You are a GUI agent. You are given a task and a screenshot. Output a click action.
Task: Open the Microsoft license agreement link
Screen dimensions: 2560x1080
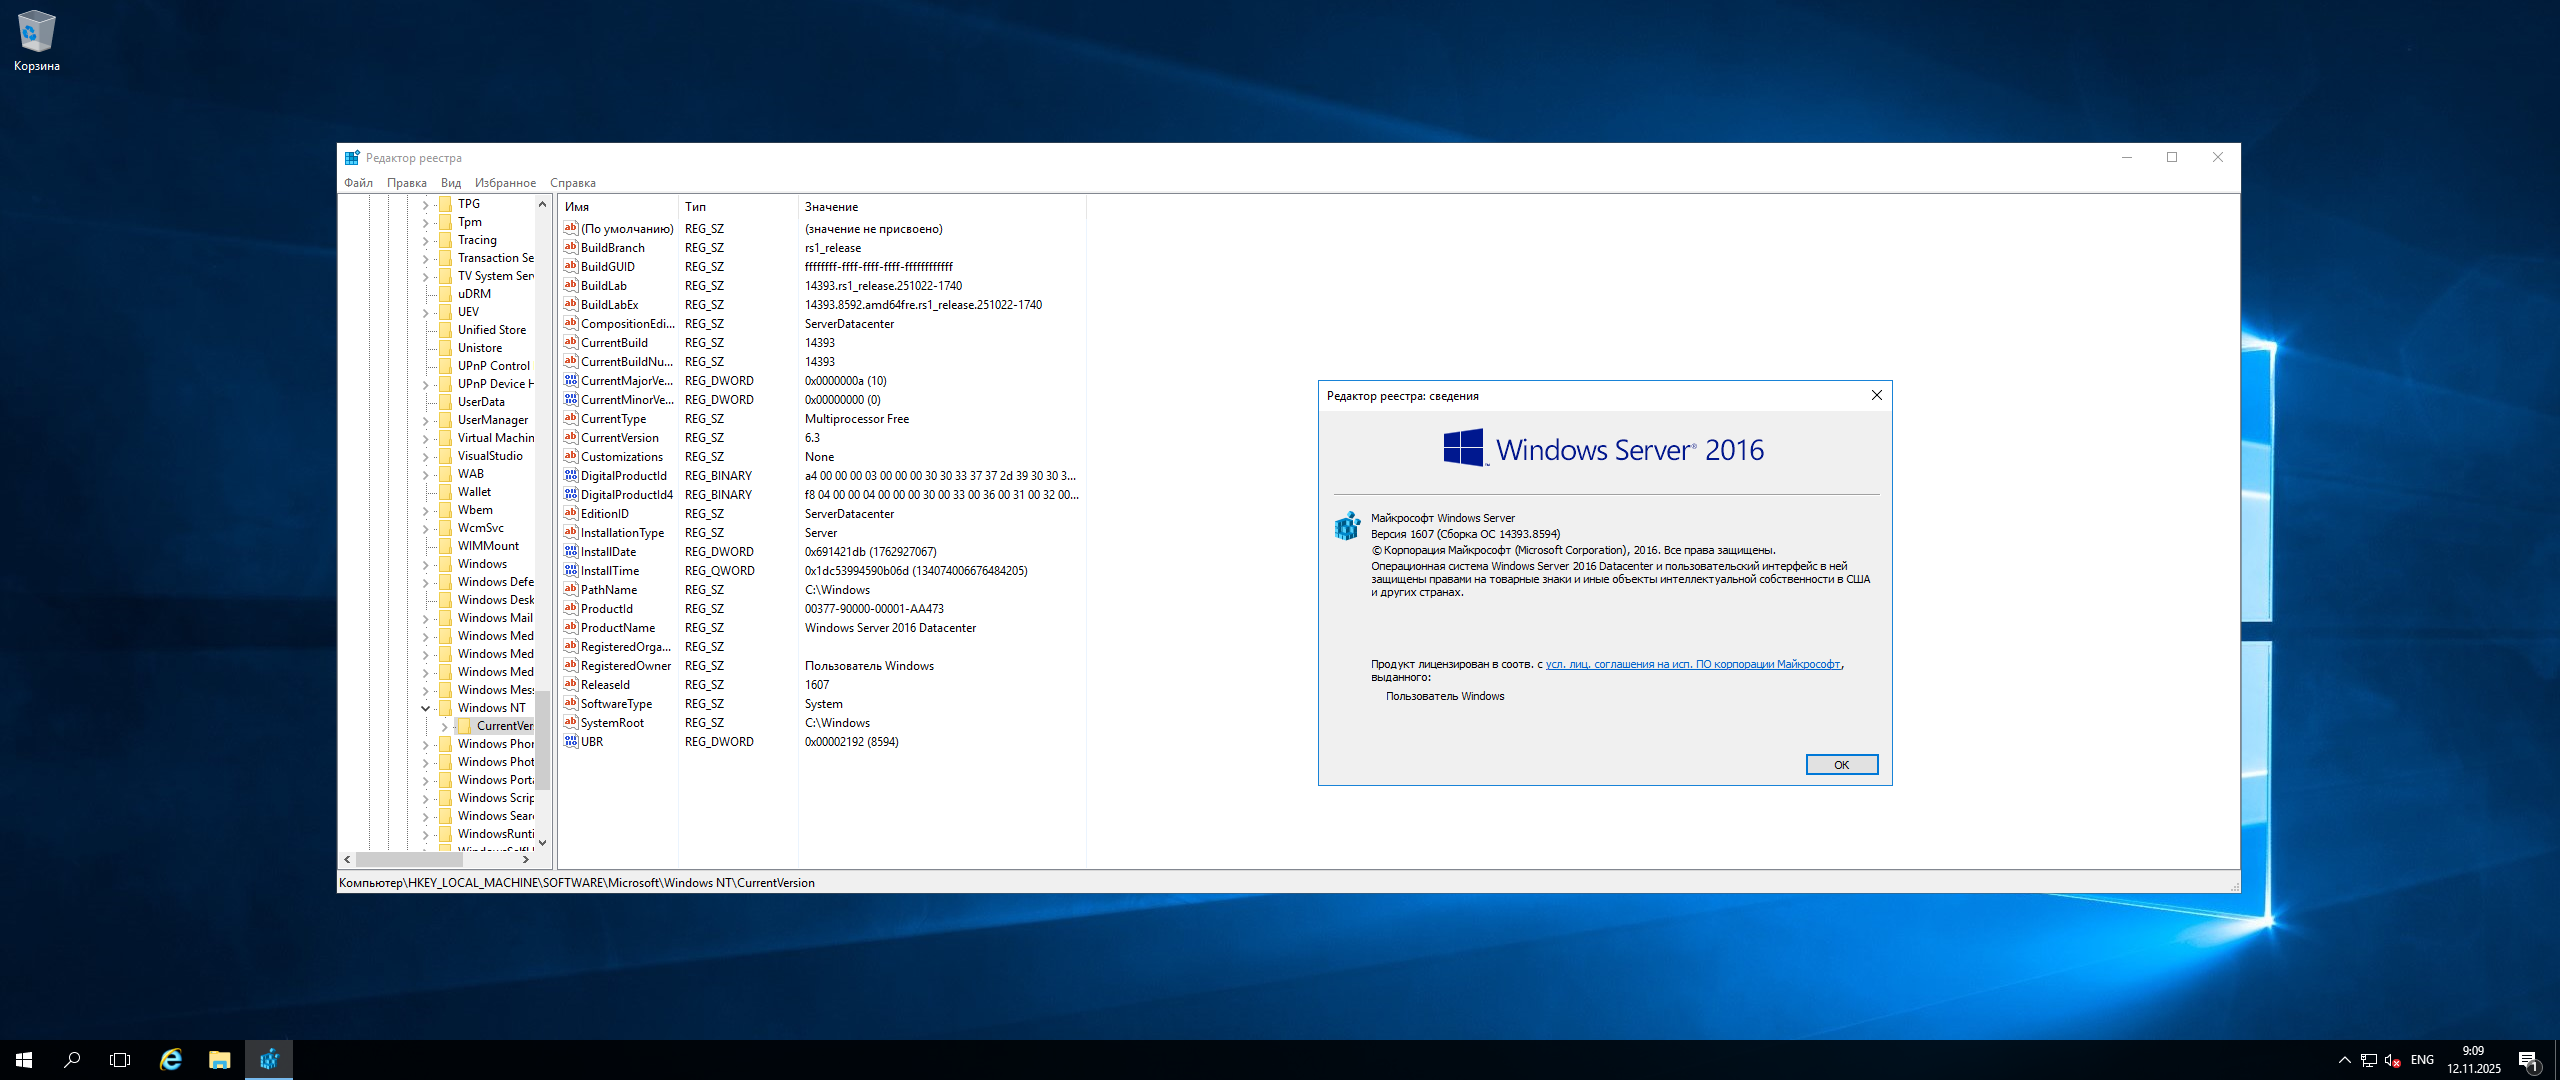1692,664
